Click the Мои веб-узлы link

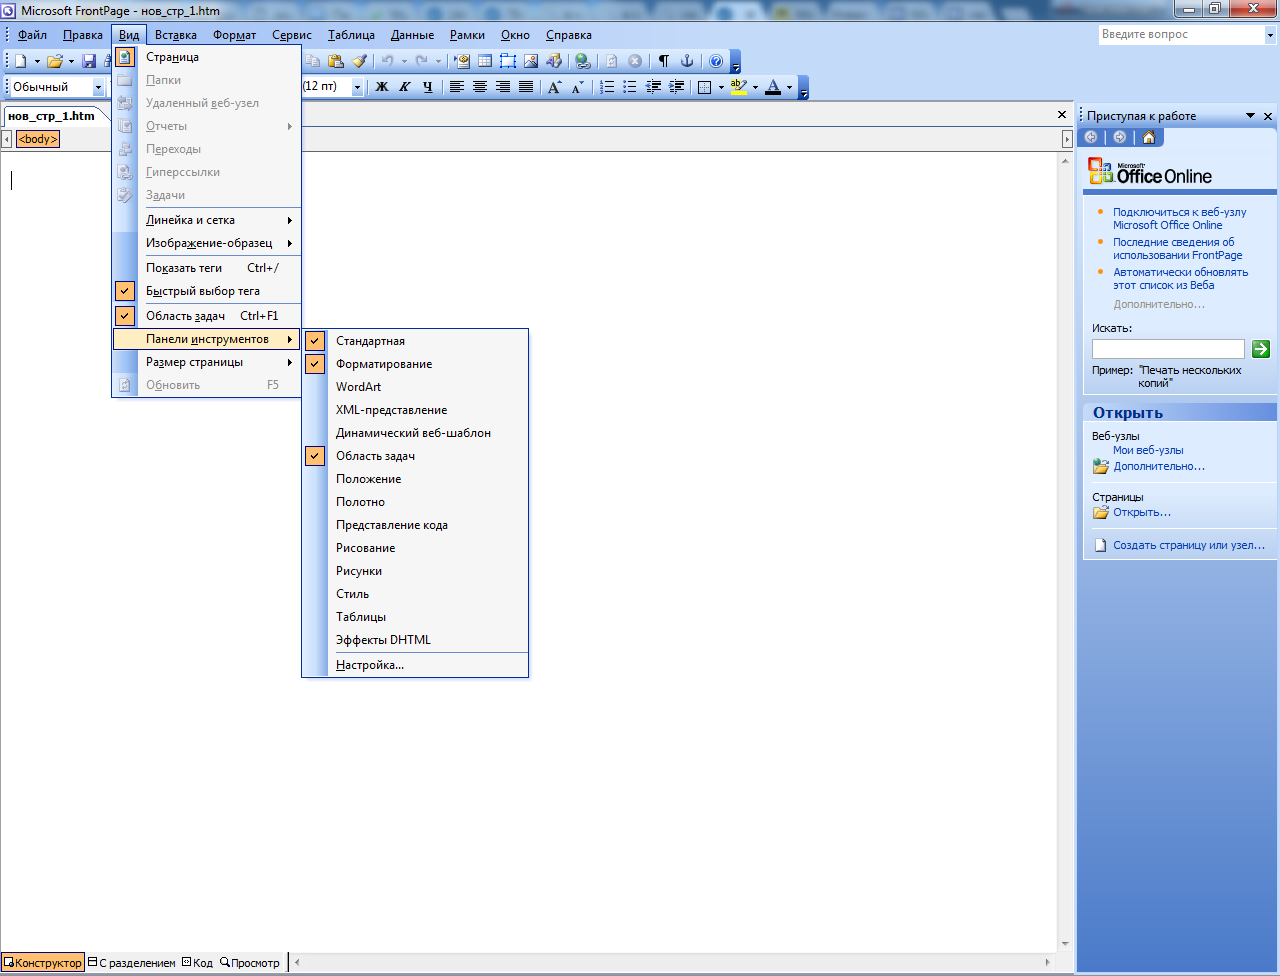pos(1148,450)
